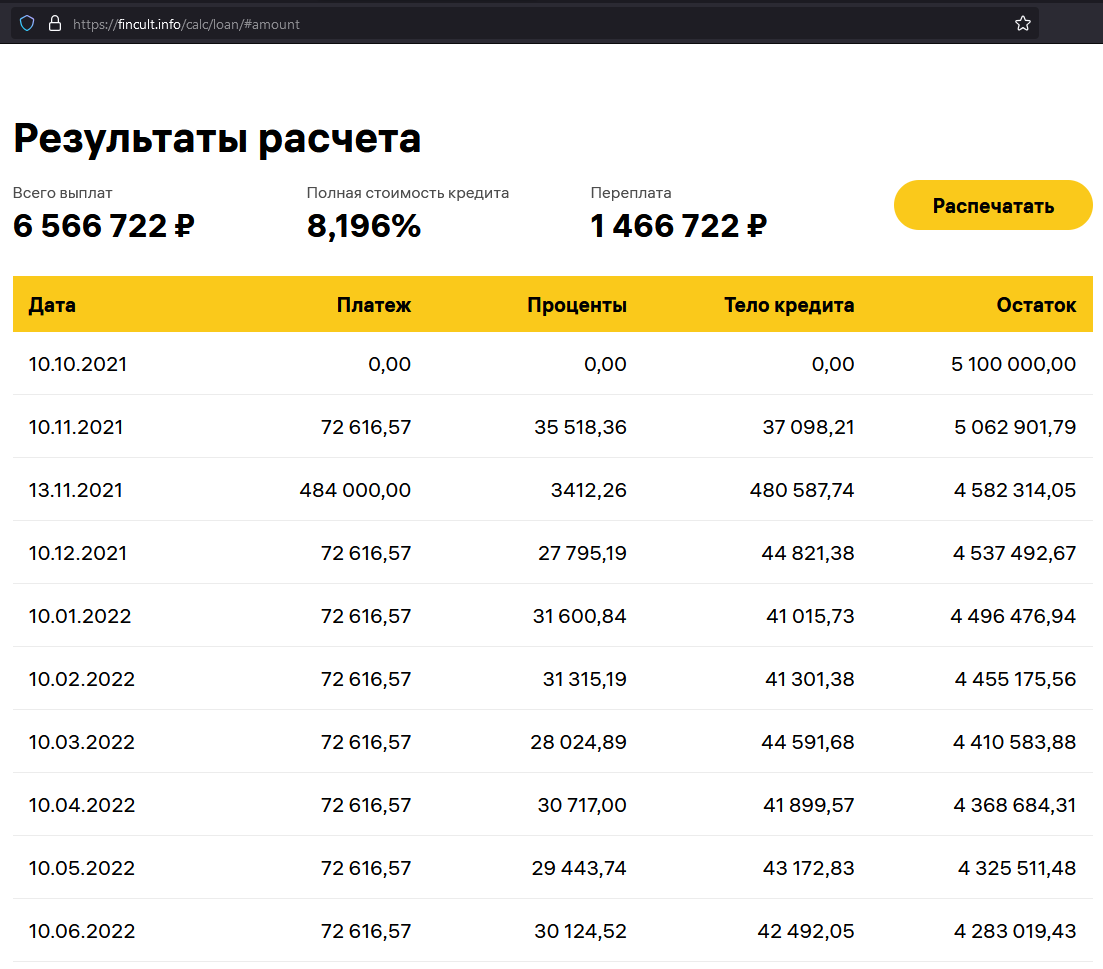The width and height of the screenshot is (1103, 969).
Task: Click the balance 5 100 000,00 cell
Action: (x=1013, y=364)
